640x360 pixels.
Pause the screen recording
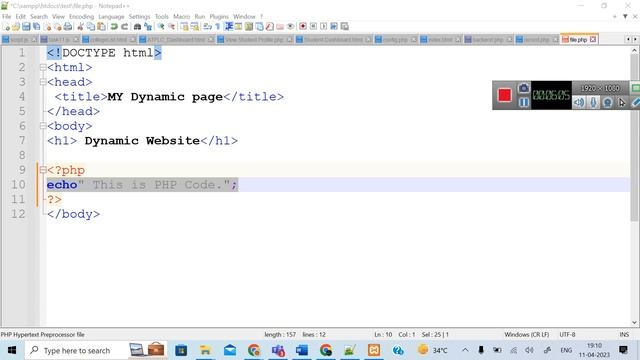click(x=523, y=102)
